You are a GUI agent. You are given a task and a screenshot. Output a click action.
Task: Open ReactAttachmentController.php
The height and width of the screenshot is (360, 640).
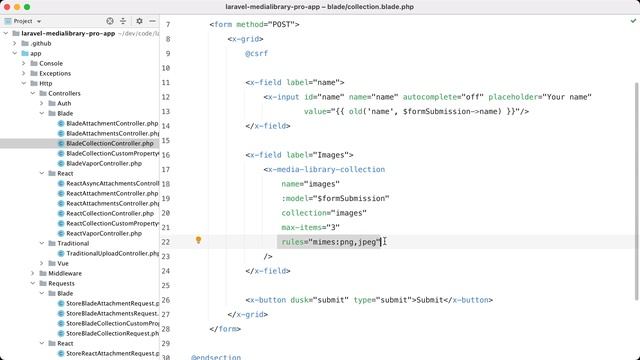click(x=112, y=193)
